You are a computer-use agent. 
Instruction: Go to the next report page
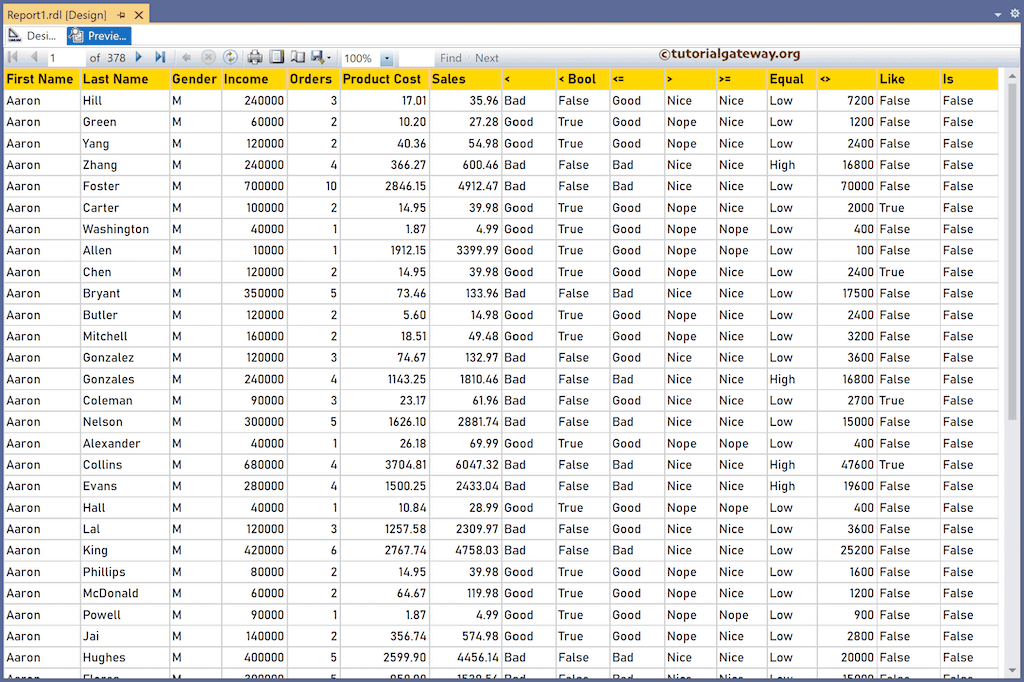coord(140,57)
